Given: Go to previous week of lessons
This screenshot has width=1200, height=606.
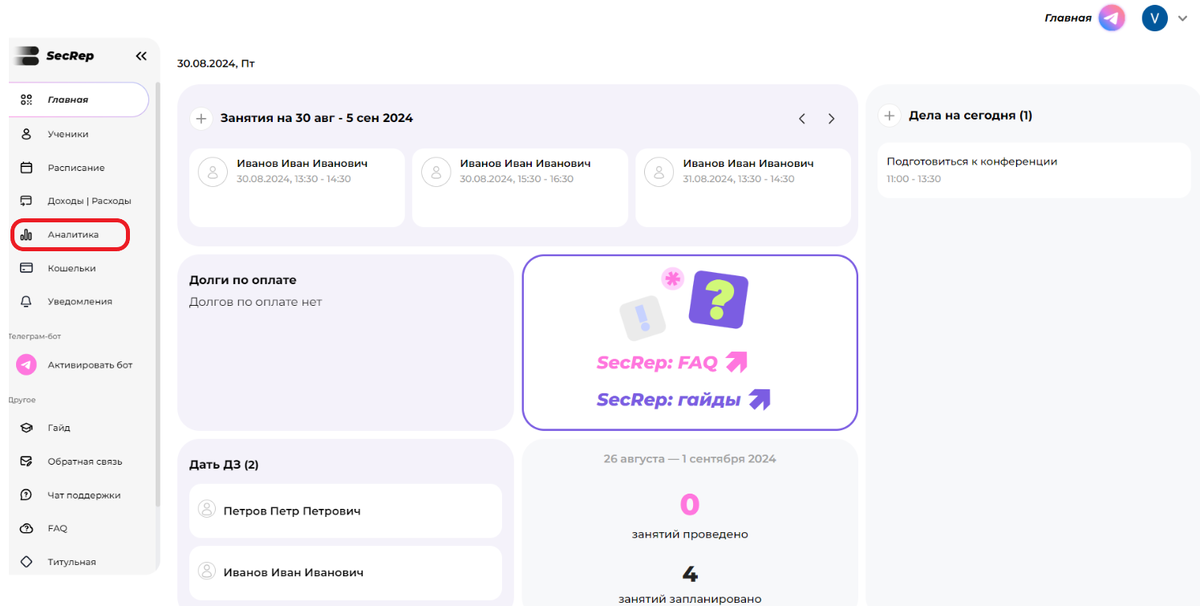Looking at the screenshot, I should pos(802,119).
